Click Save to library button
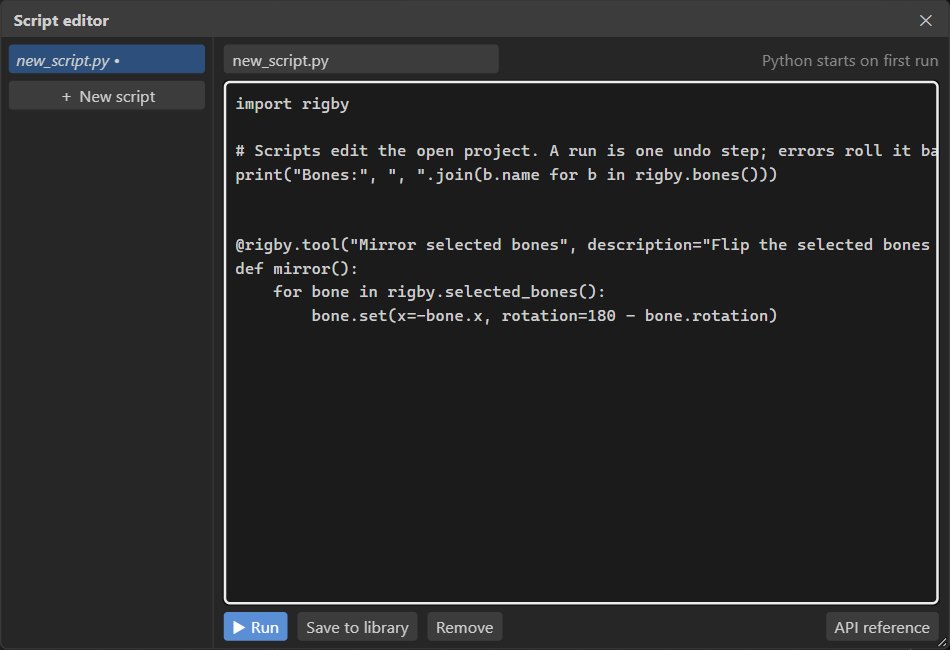The height and width of the screenshot is (650, 950). pos(357,627)
